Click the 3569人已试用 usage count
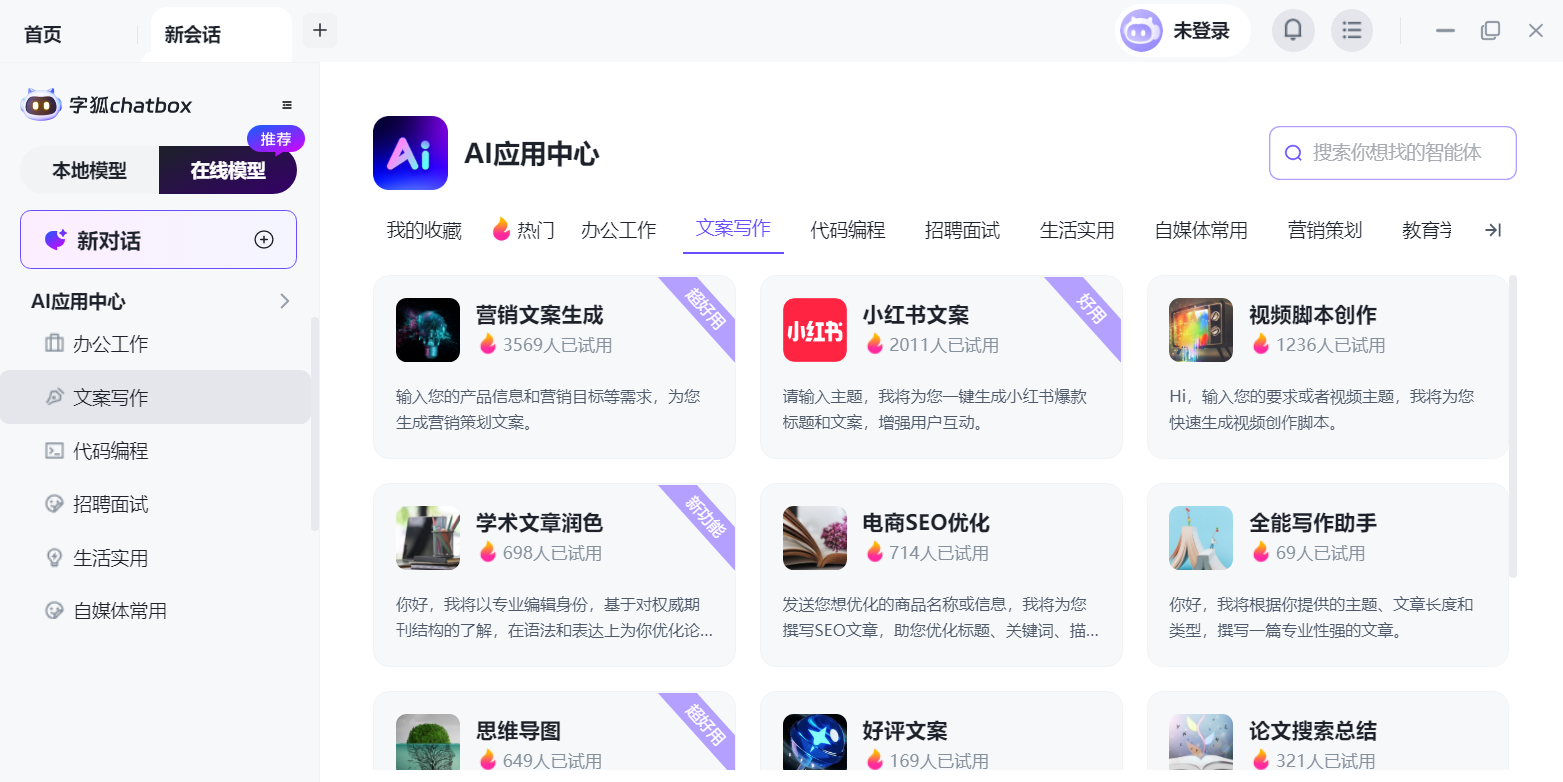Image resolution: width=1563 pixels, height=782 pixels. (x=557, y=345)
